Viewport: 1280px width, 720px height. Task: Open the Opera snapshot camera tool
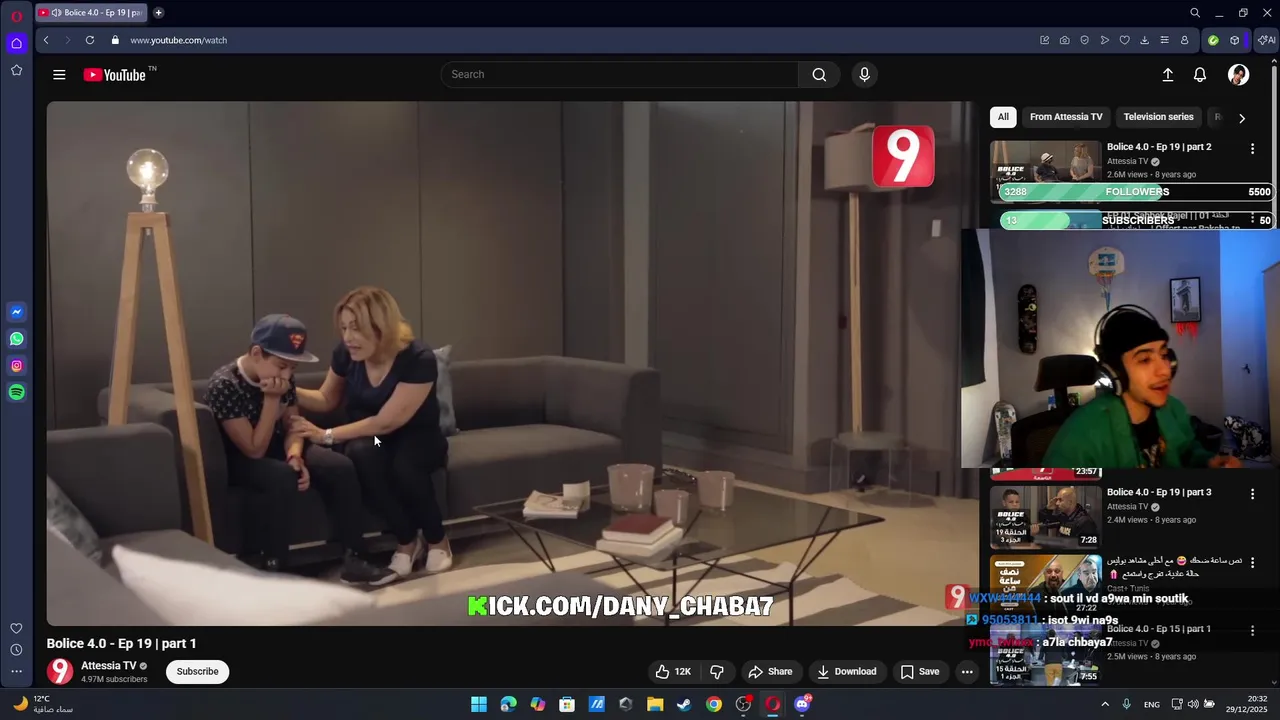(1064, 40)
